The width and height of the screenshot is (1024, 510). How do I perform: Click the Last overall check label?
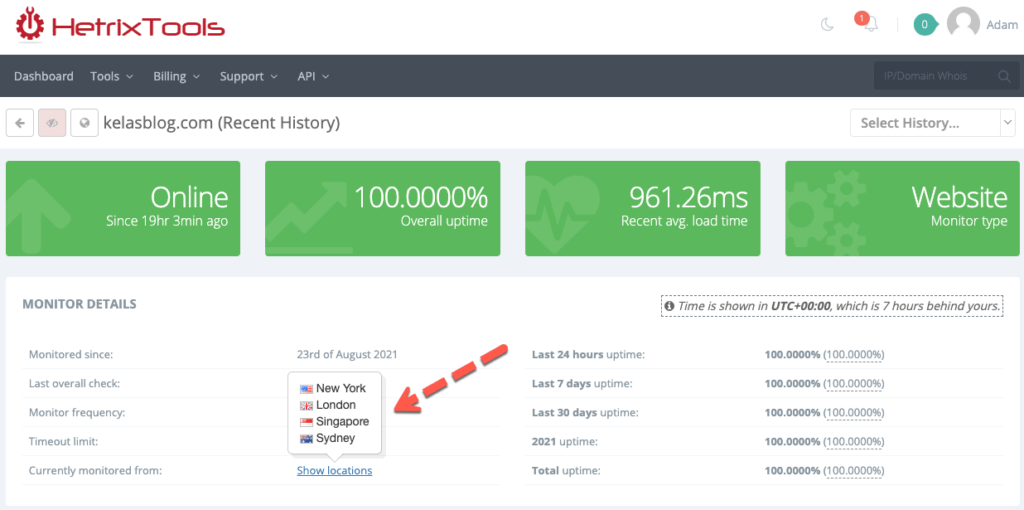[74, 384]
